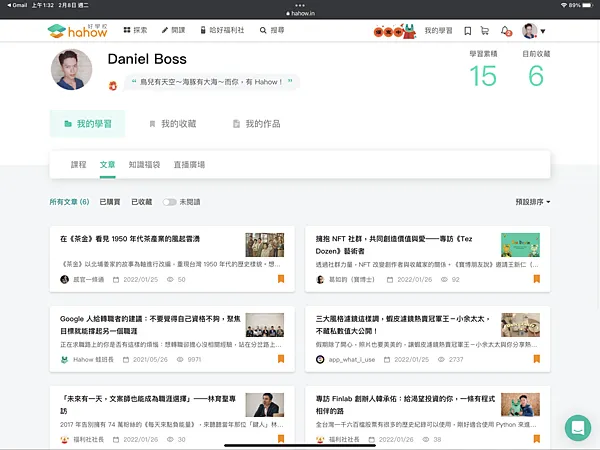Image resolution: width=600 pixels, height=450 pixels.
Task: Remove bookmark on the 茶金 article
Action: click(x=281, y=279)
